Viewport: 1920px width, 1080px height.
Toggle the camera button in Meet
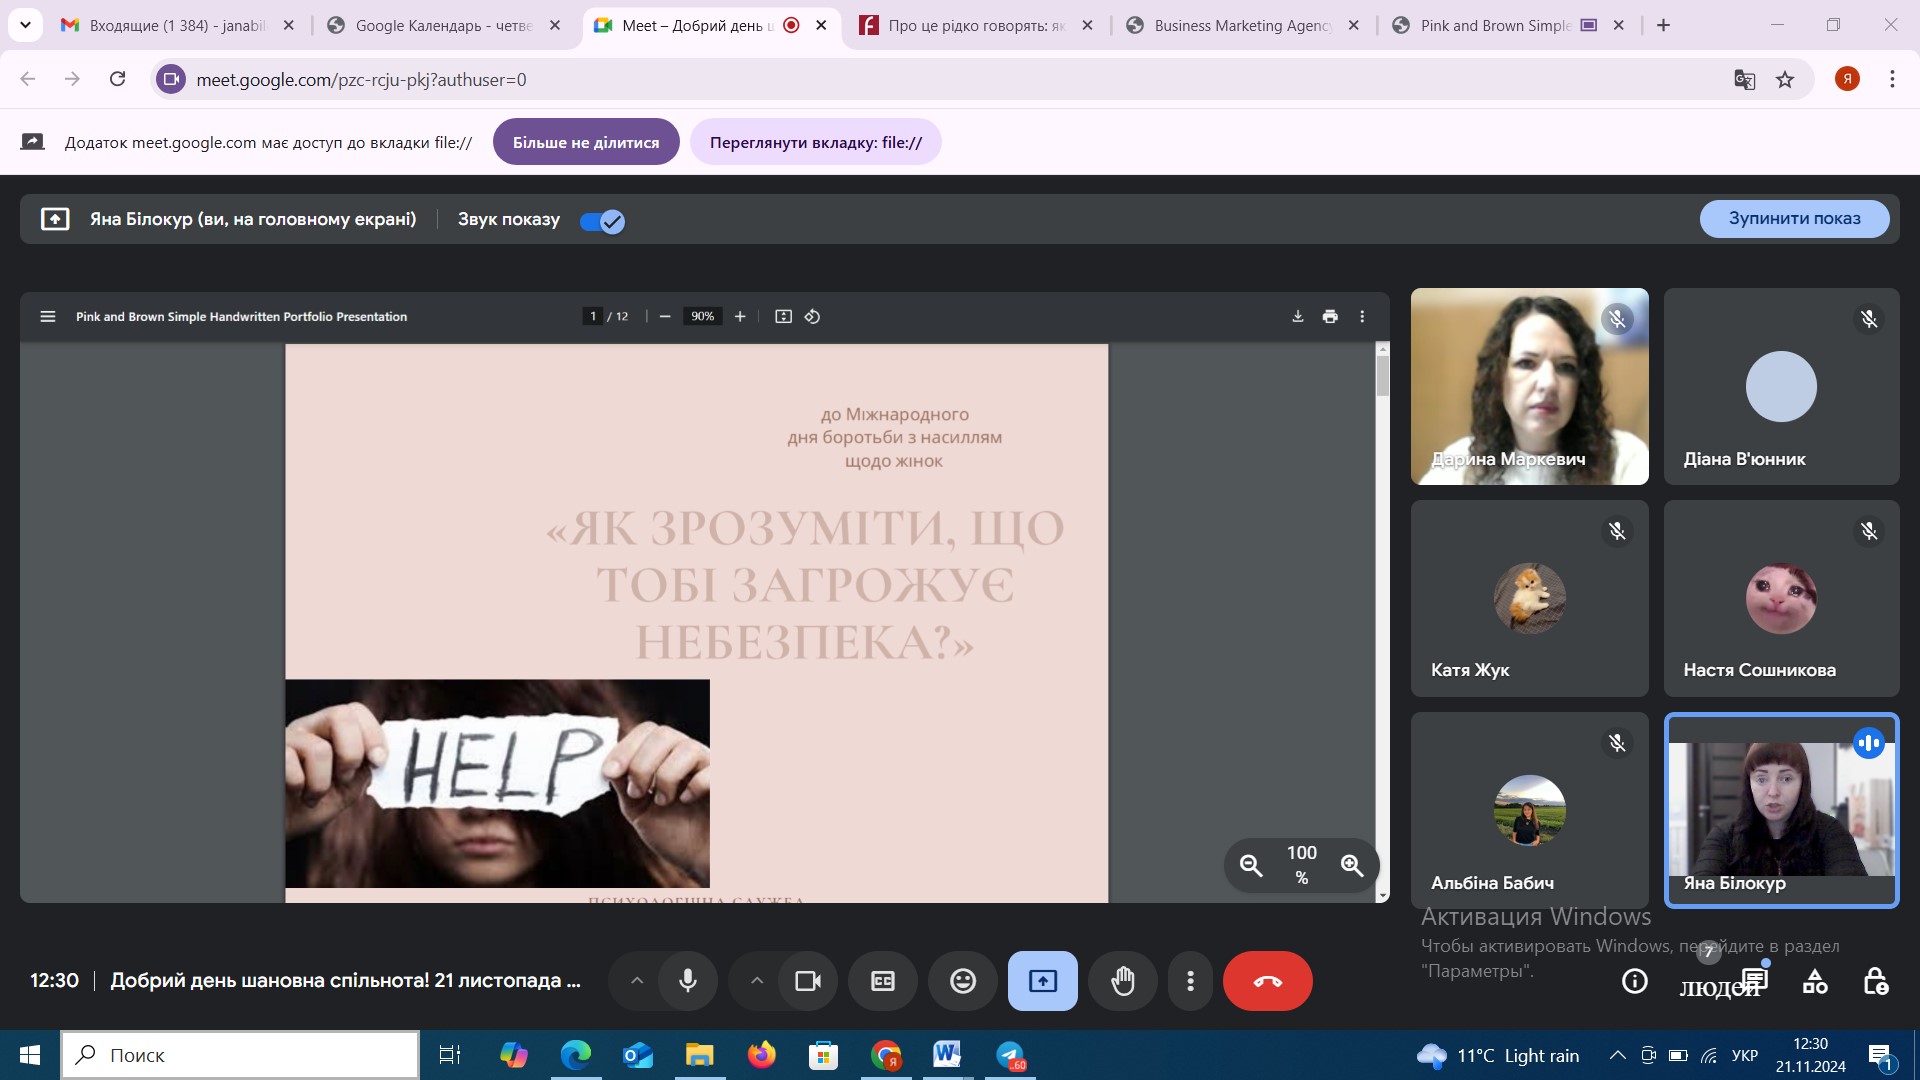[807, 981]
